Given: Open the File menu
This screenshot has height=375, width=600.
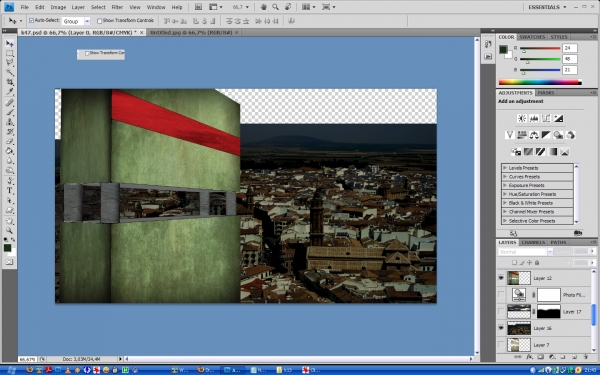Looking at the screenshot, I should tap(24, 7).
